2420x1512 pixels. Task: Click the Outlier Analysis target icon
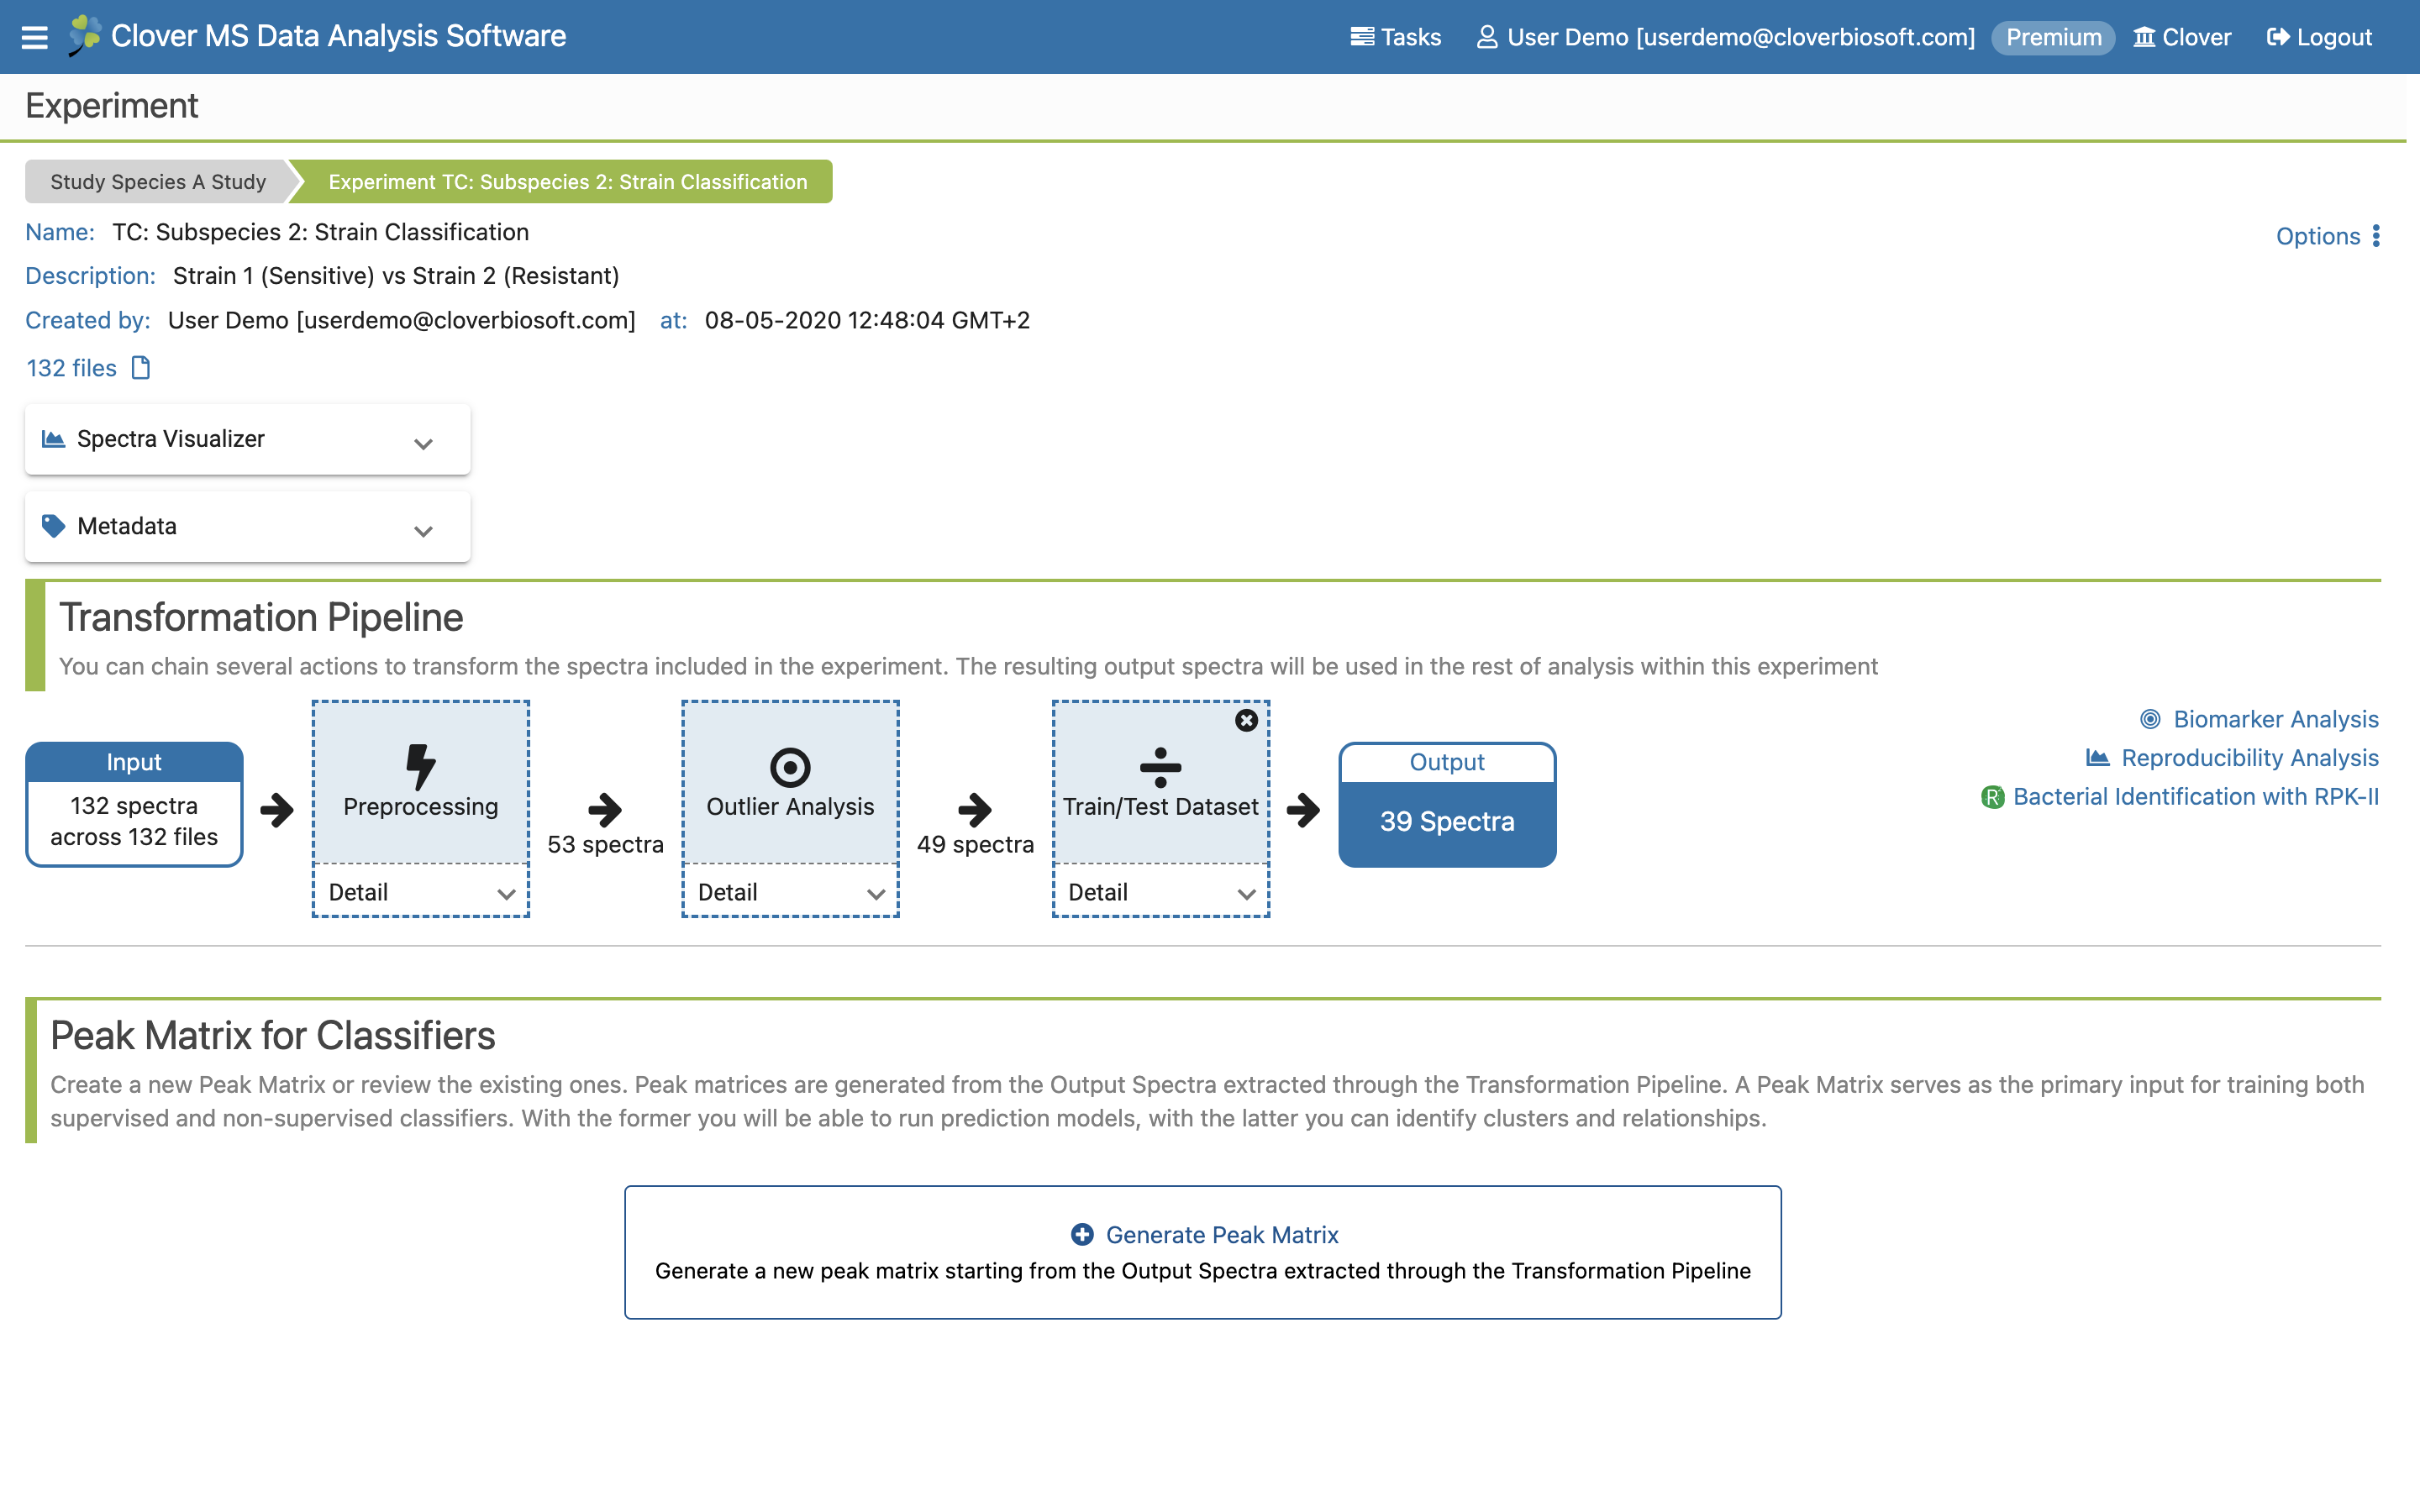(790, 767)
